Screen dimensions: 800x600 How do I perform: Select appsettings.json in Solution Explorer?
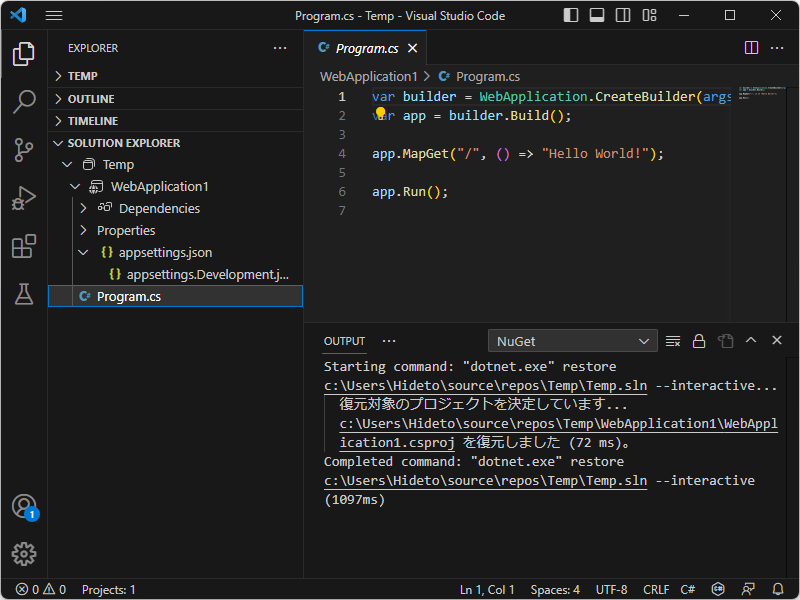coord(165,253)
